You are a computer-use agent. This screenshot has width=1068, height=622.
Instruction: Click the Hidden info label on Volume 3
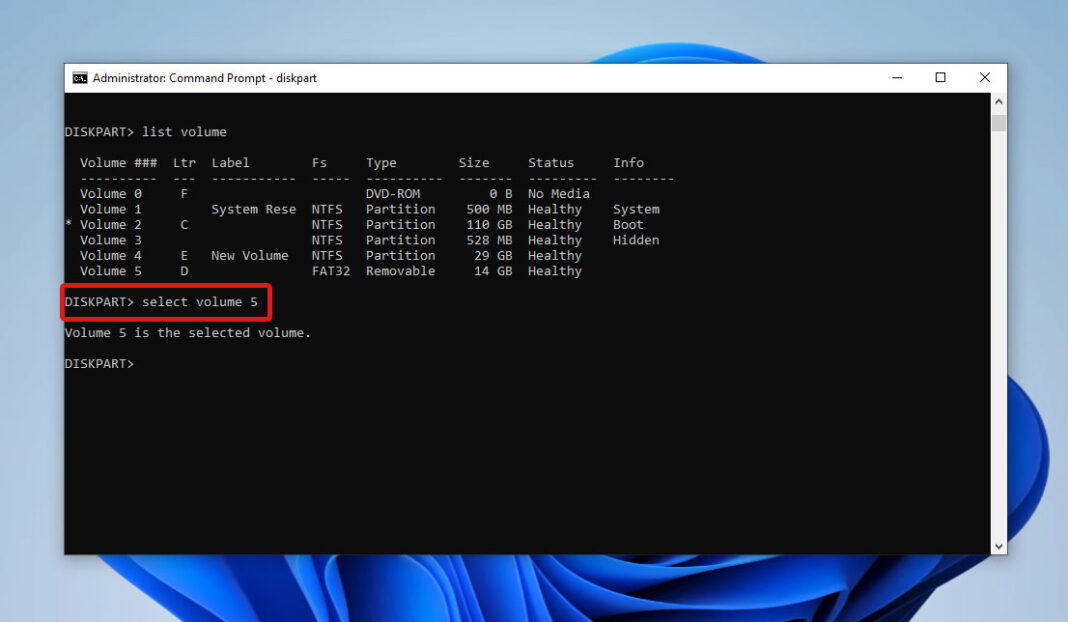point(635,240)
